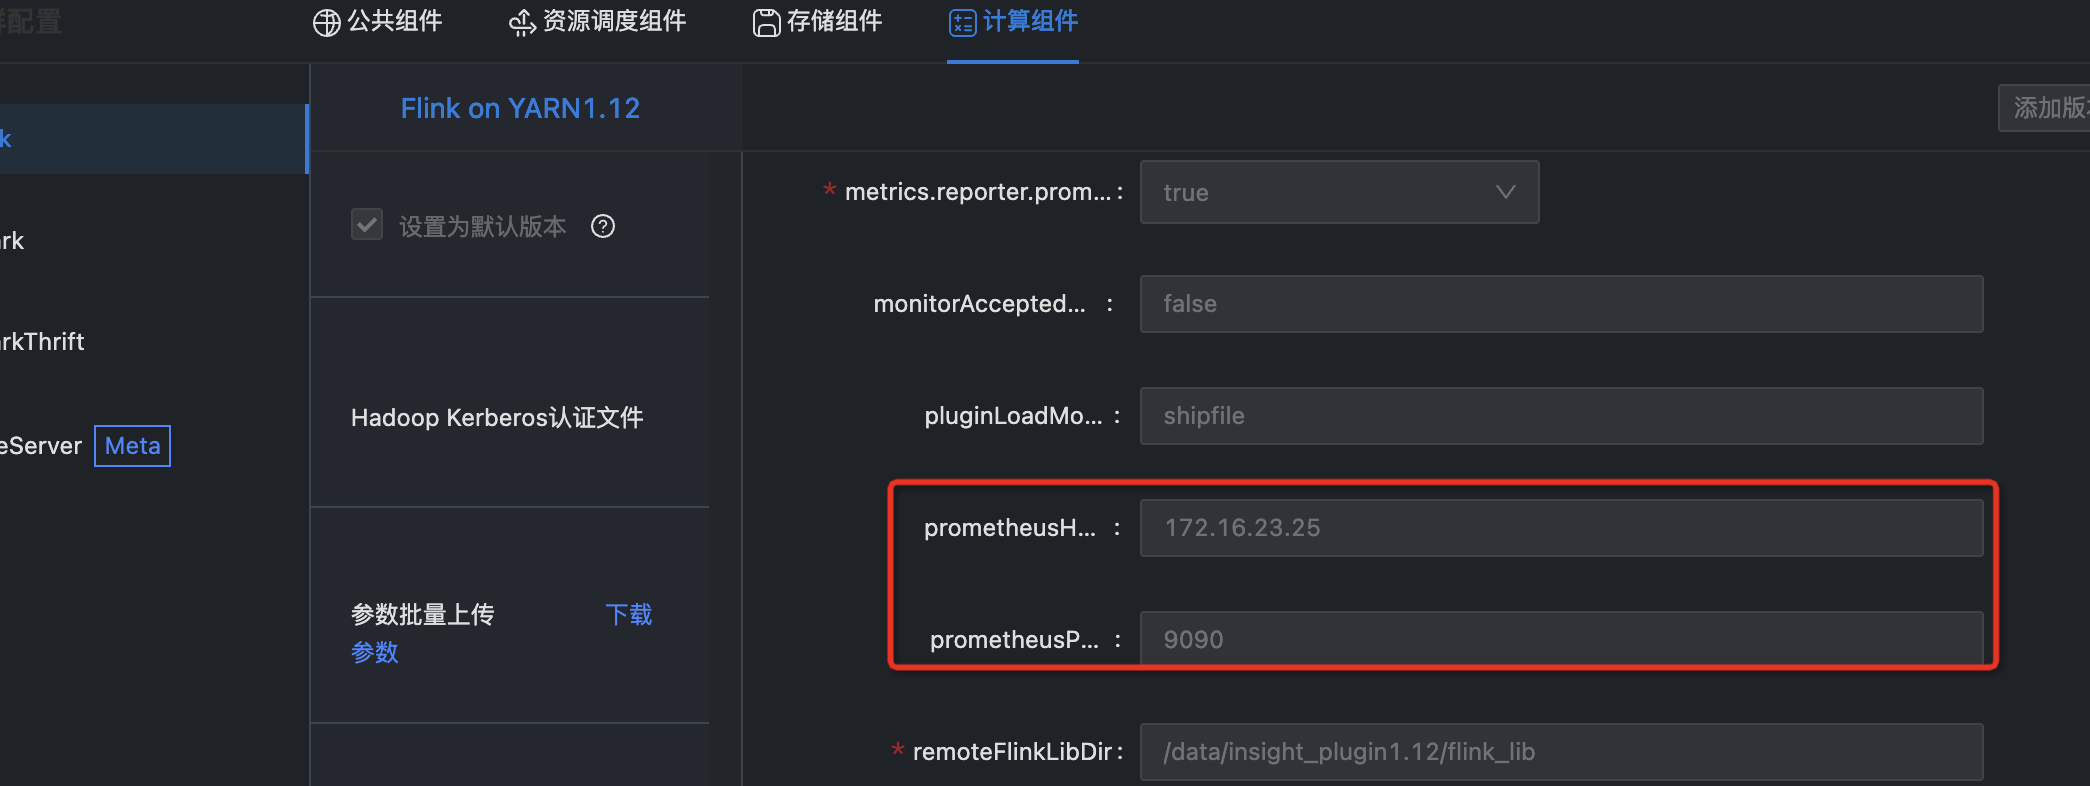The height and width of the screenshot is (786, 2090).
Task: Click the calculator icon on 计算组件 tab
Action: point(962,22)
